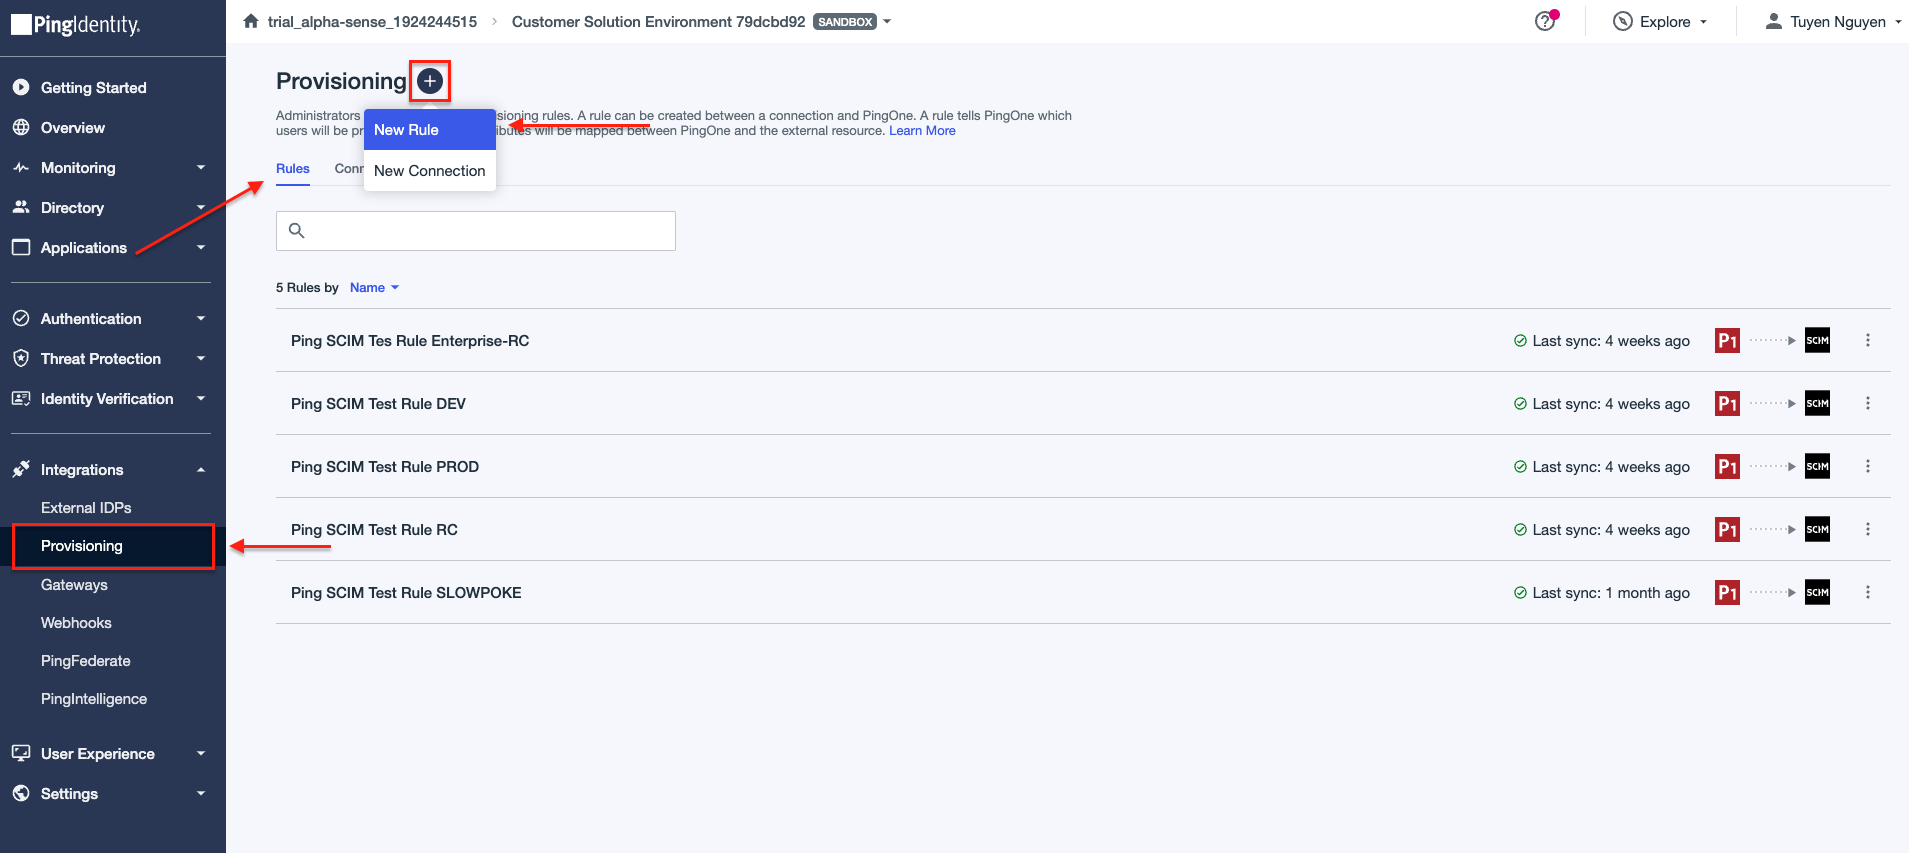Click the Applications window icon
The image size is (1909, 853).
(21, 247)
